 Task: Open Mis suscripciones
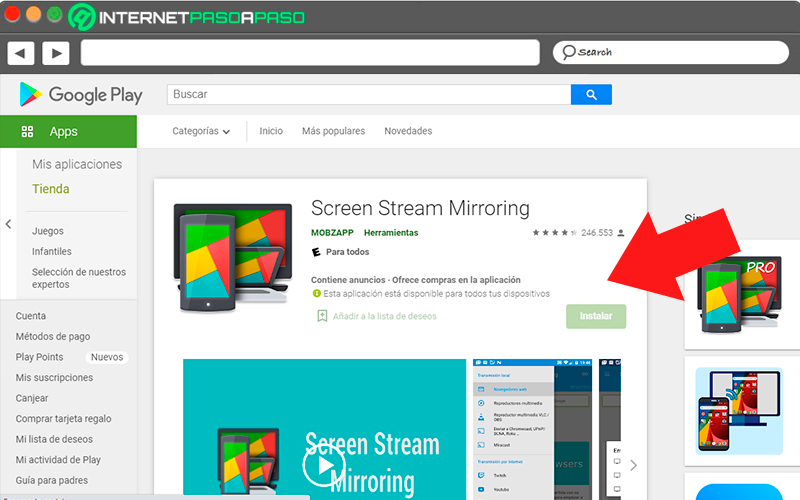(54, 378)
